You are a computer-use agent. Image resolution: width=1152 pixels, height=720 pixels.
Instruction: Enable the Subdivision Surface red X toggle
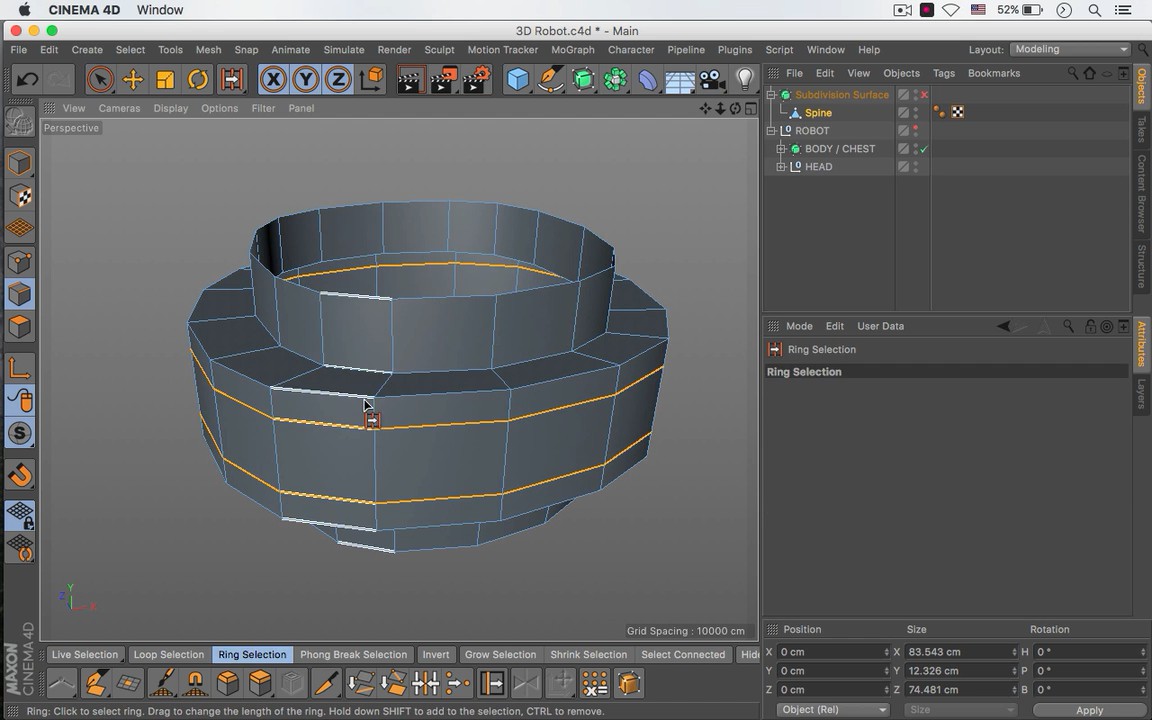(x=924, y=95)
